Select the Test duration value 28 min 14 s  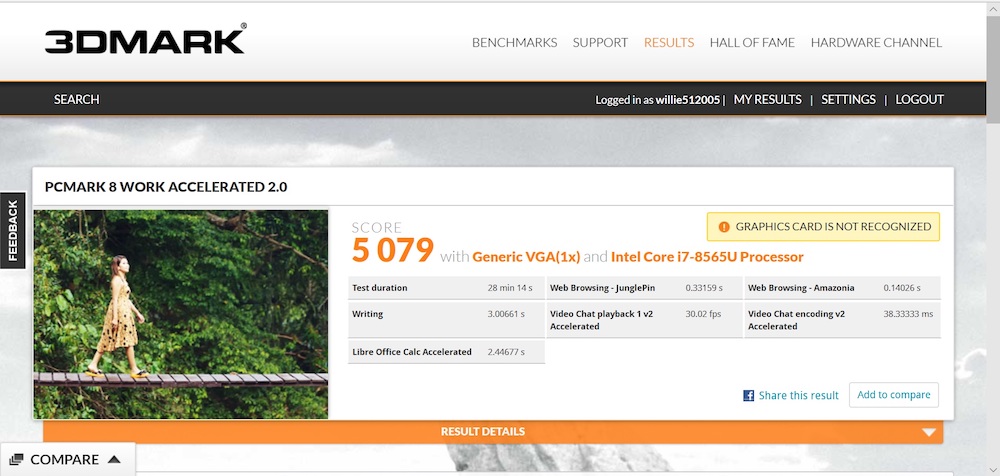point(510,288)
